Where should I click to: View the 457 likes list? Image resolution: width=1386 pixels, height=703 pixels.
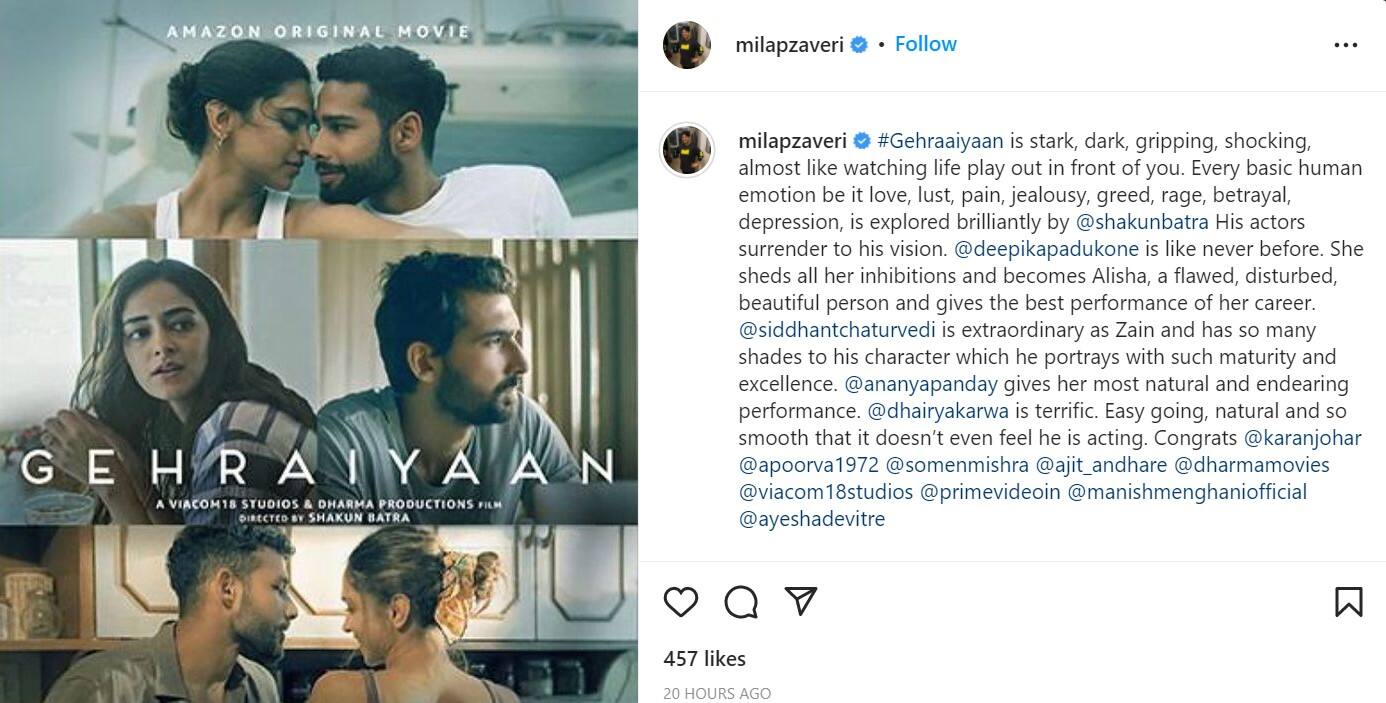704,659
